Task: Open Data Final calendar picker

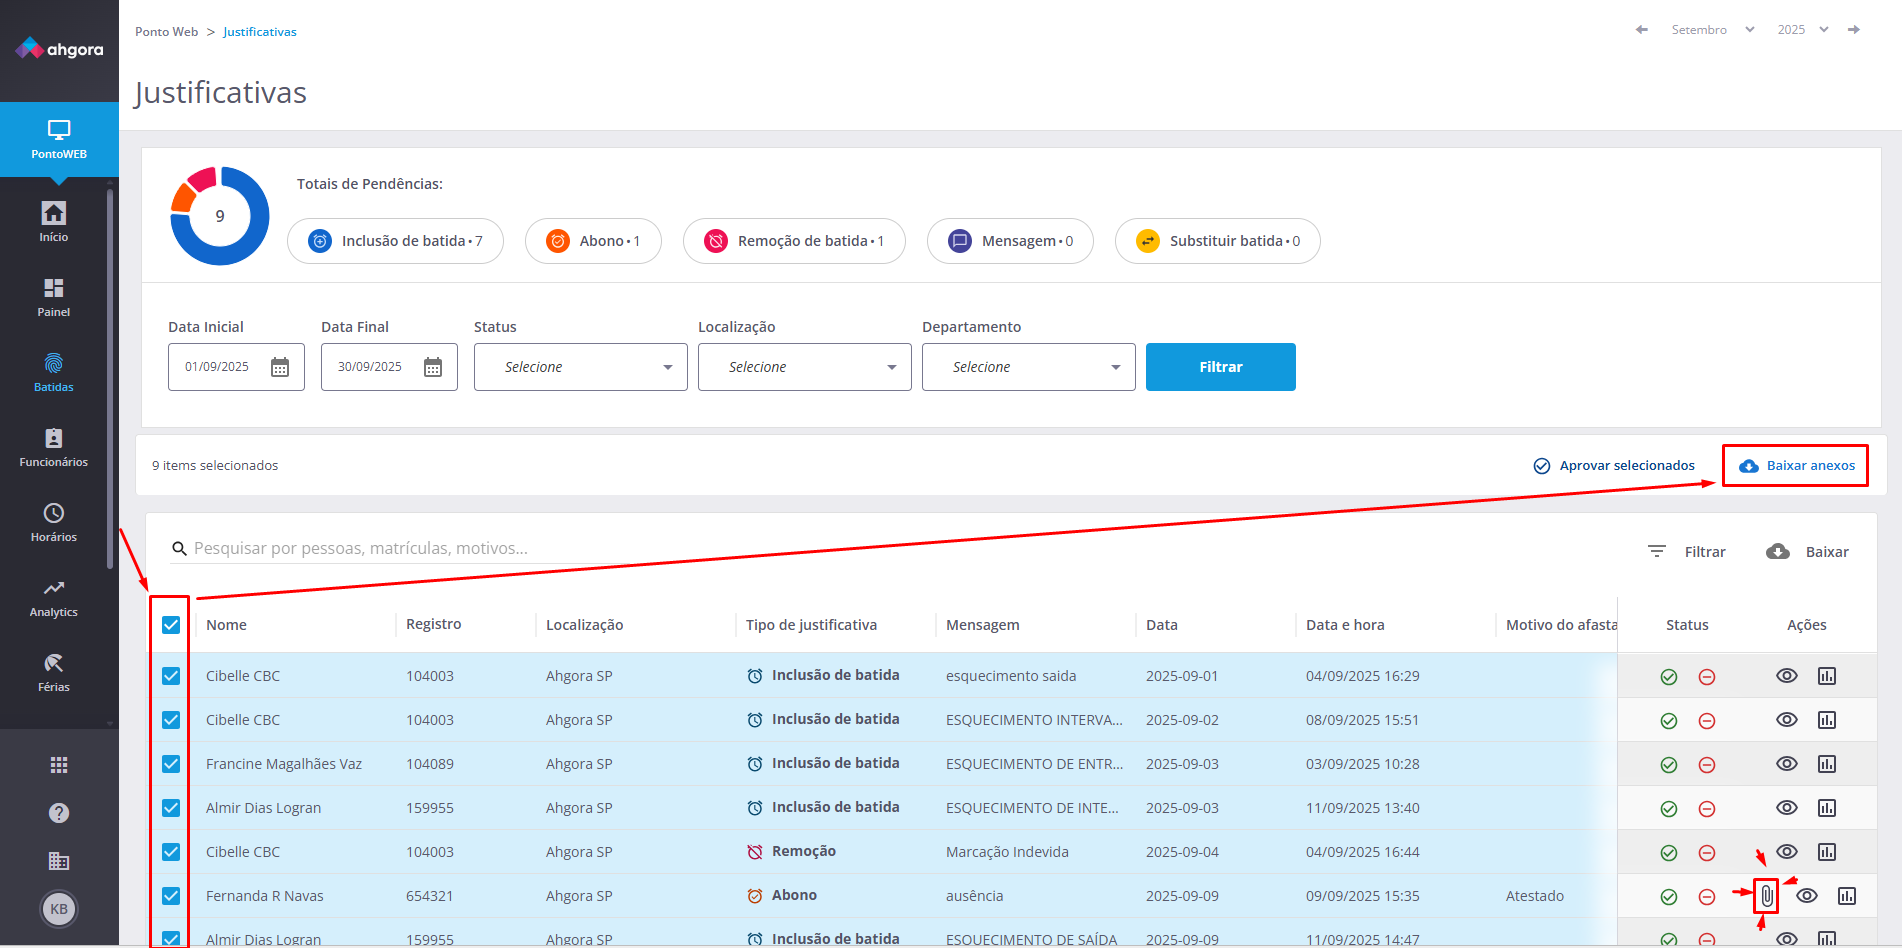Action: coord(433,367)
